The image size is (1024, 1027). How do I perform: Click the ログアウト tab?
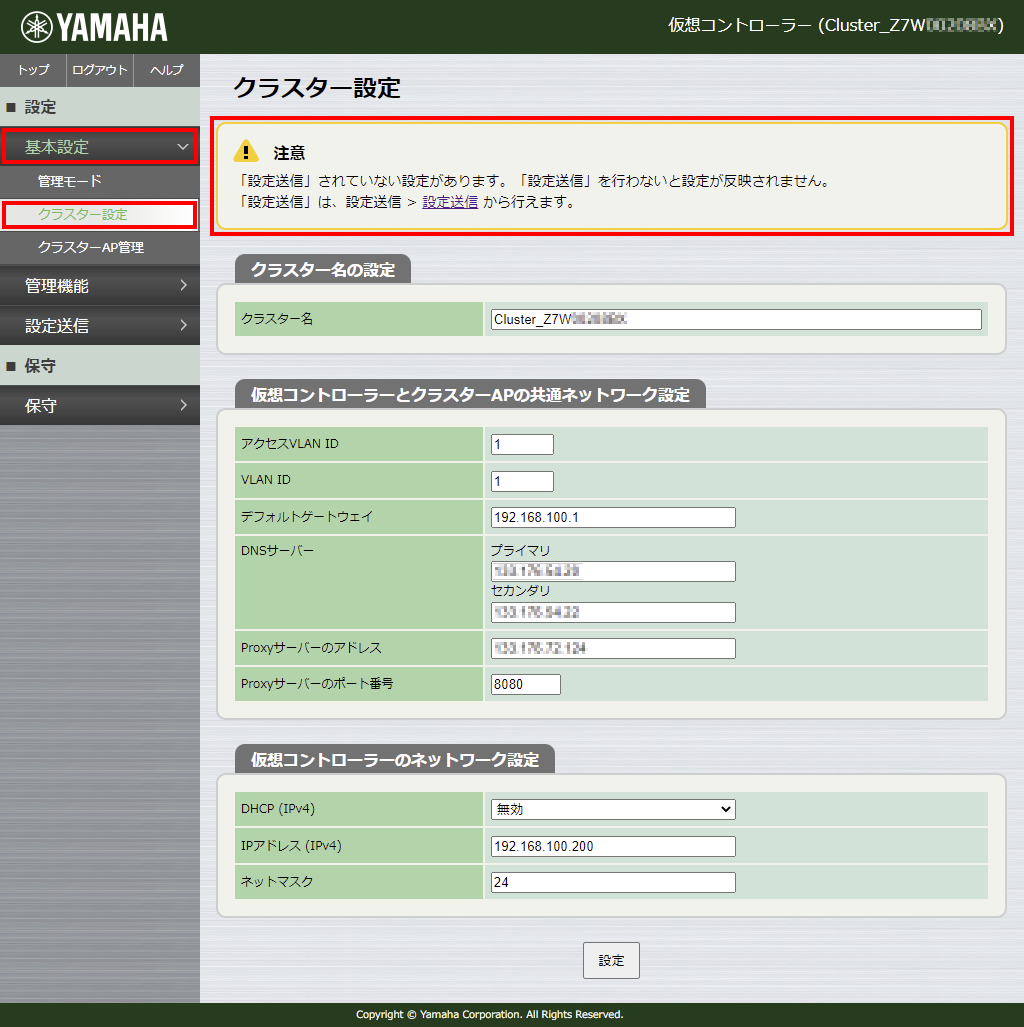pyautogui.click(x=100, y=70)
